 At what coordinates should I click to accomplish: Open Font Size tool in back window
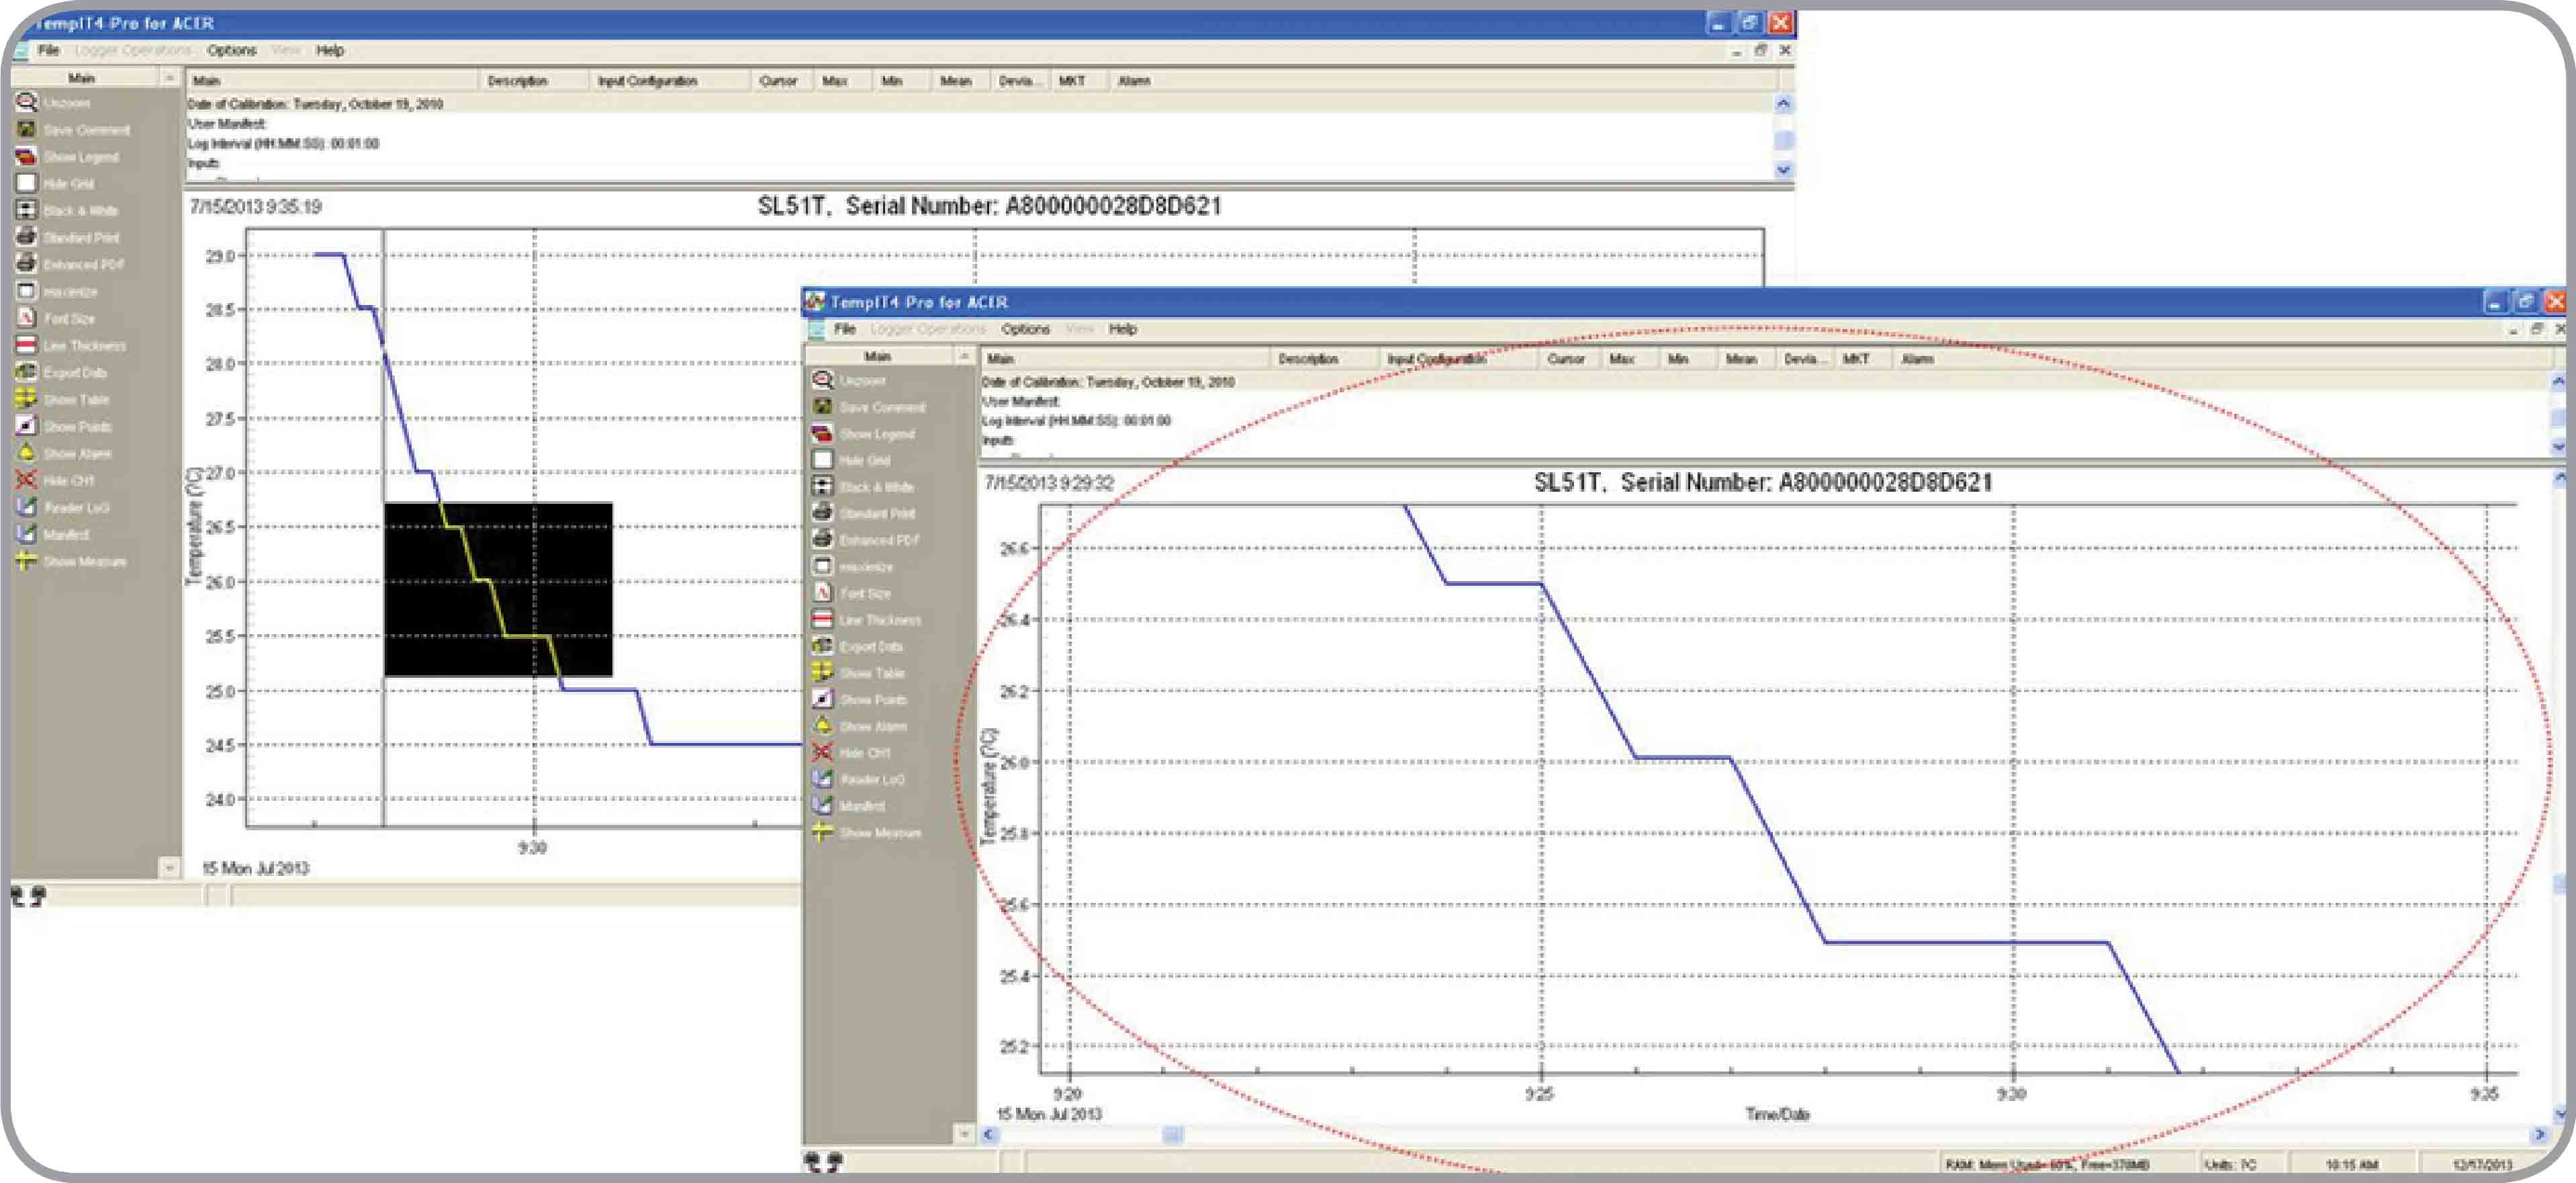[26, 318]
